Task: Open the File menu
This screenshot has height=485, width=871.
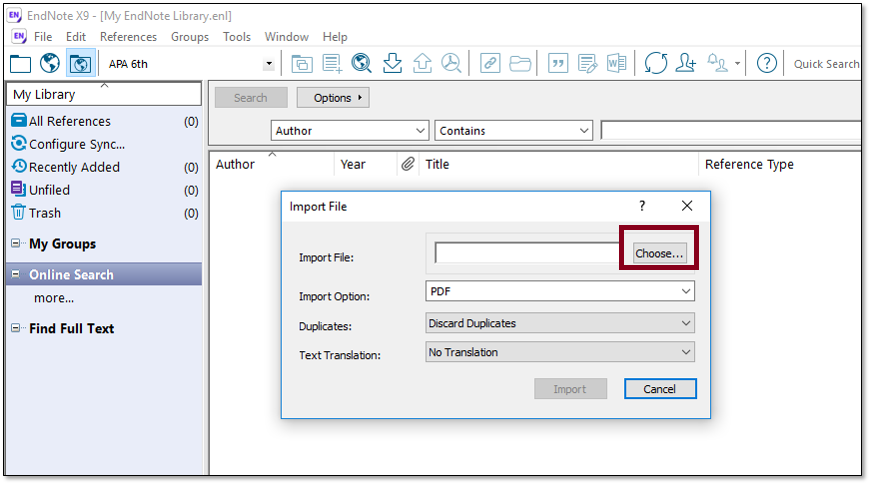Action: (x=43, y=37)
